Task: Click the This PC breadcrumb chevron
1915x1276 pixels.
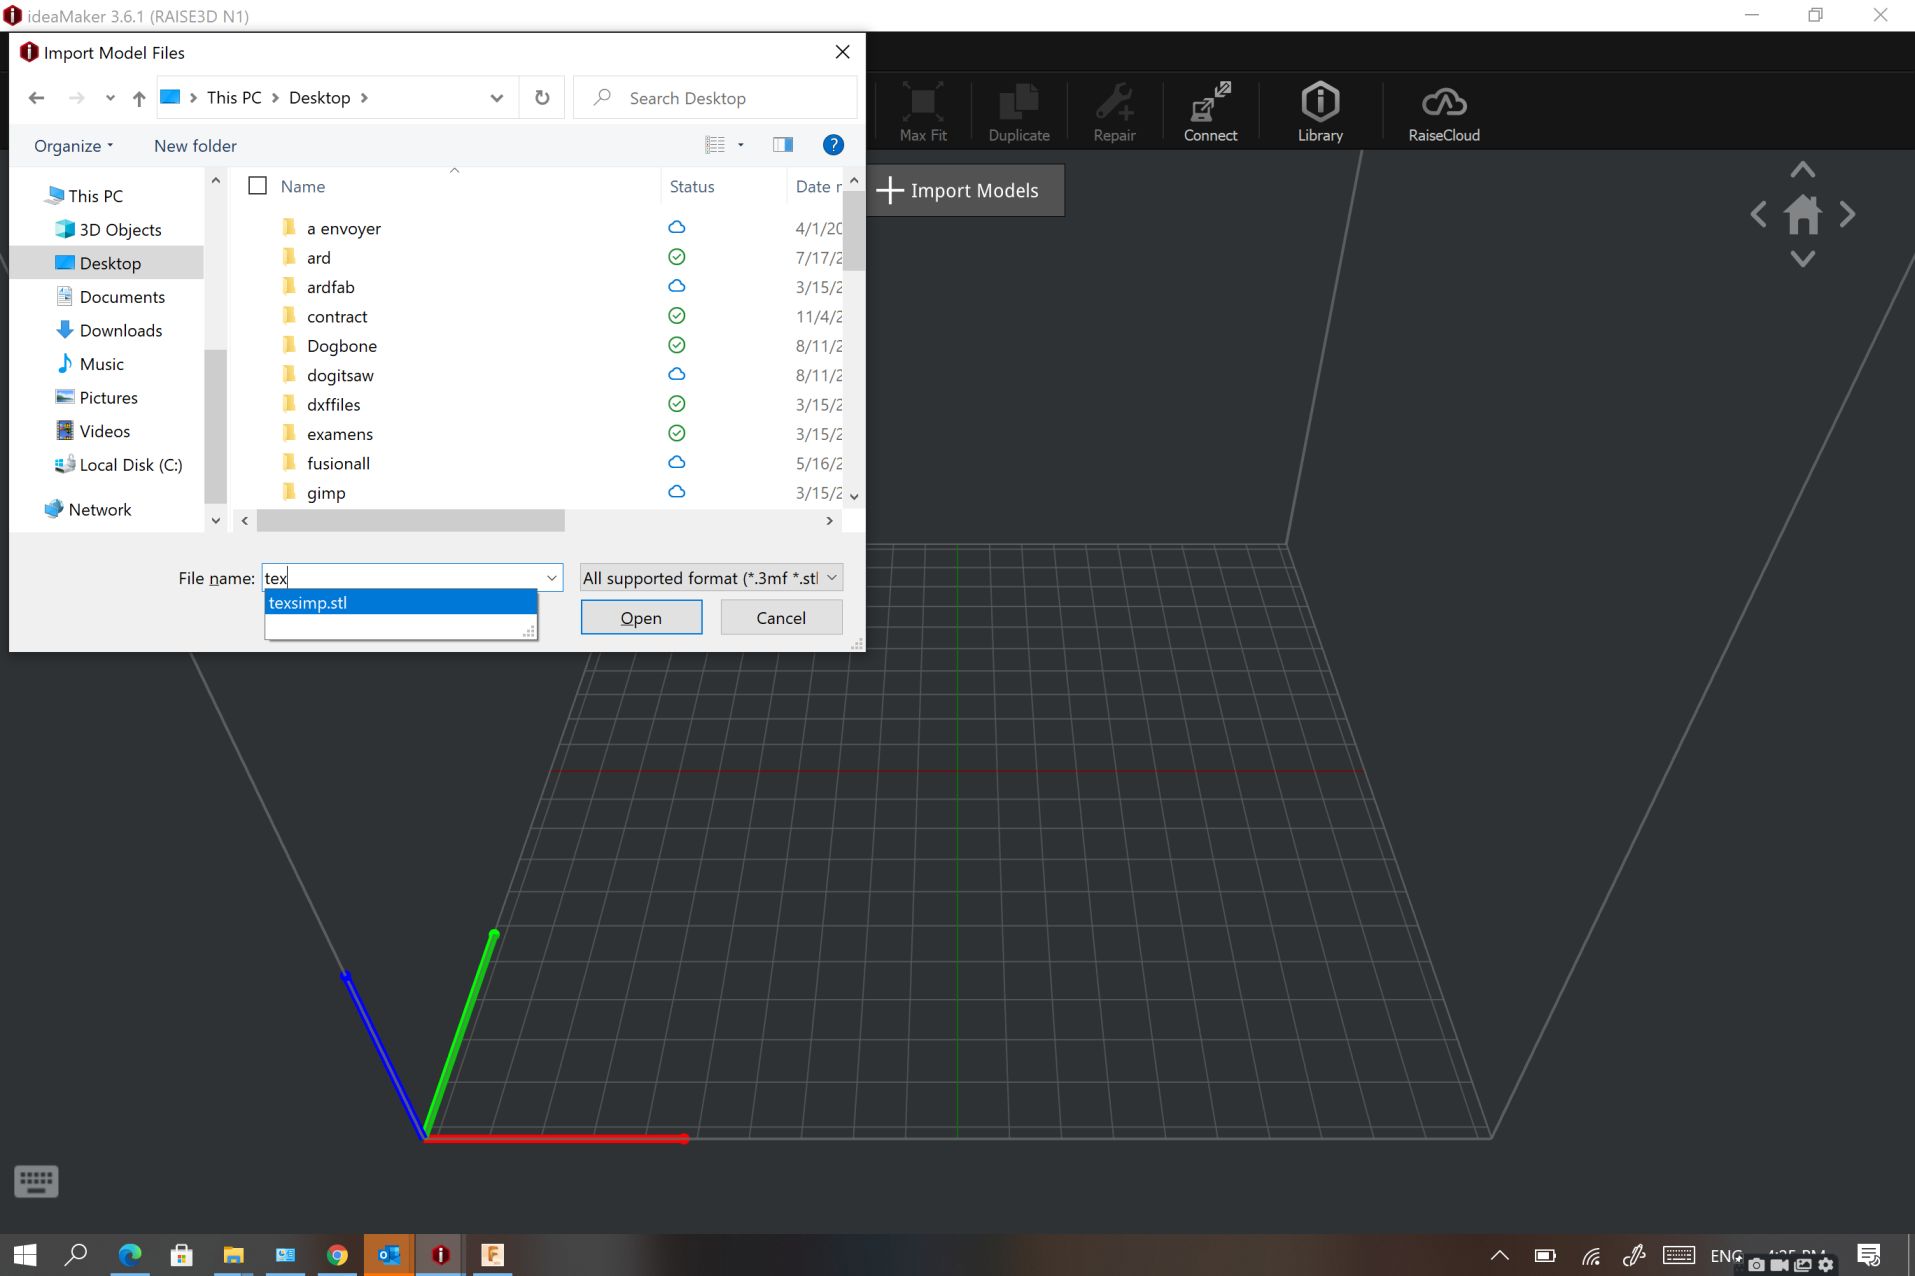Action: (275, 98)
